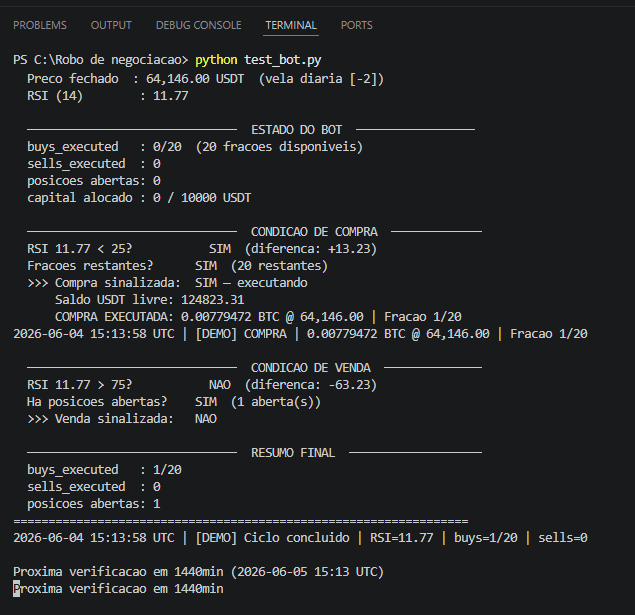Select the DEBUG CONSOLE tab
Image resolution: width=635 pixels, height=615 pixels.
(198, 25)
